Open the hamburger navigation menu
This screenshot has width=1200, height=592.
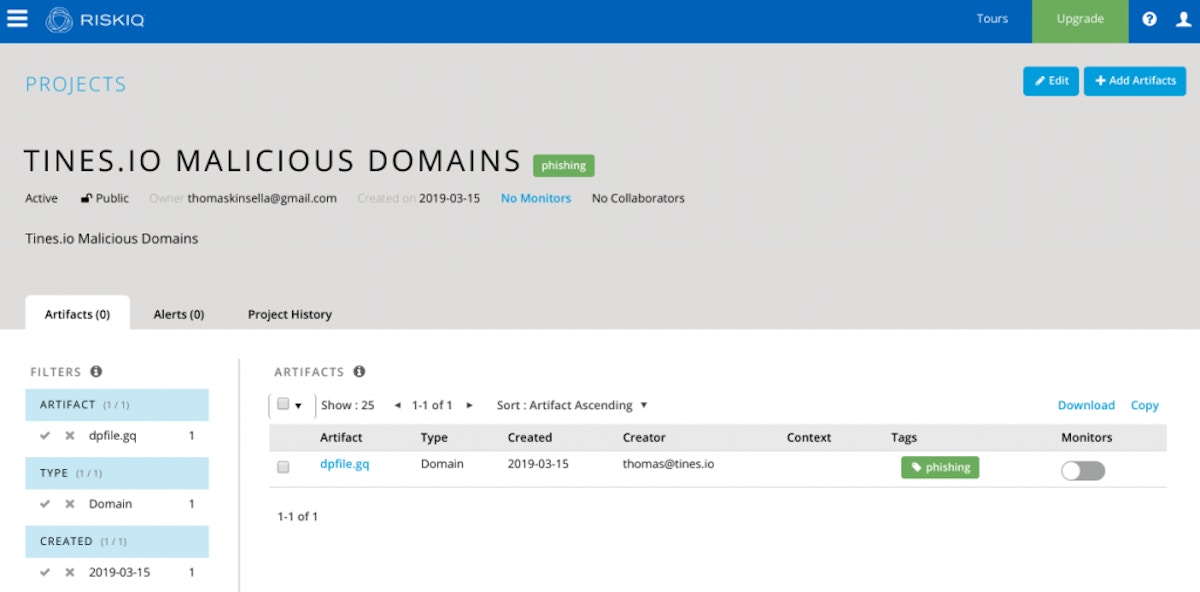pos(17,18)
